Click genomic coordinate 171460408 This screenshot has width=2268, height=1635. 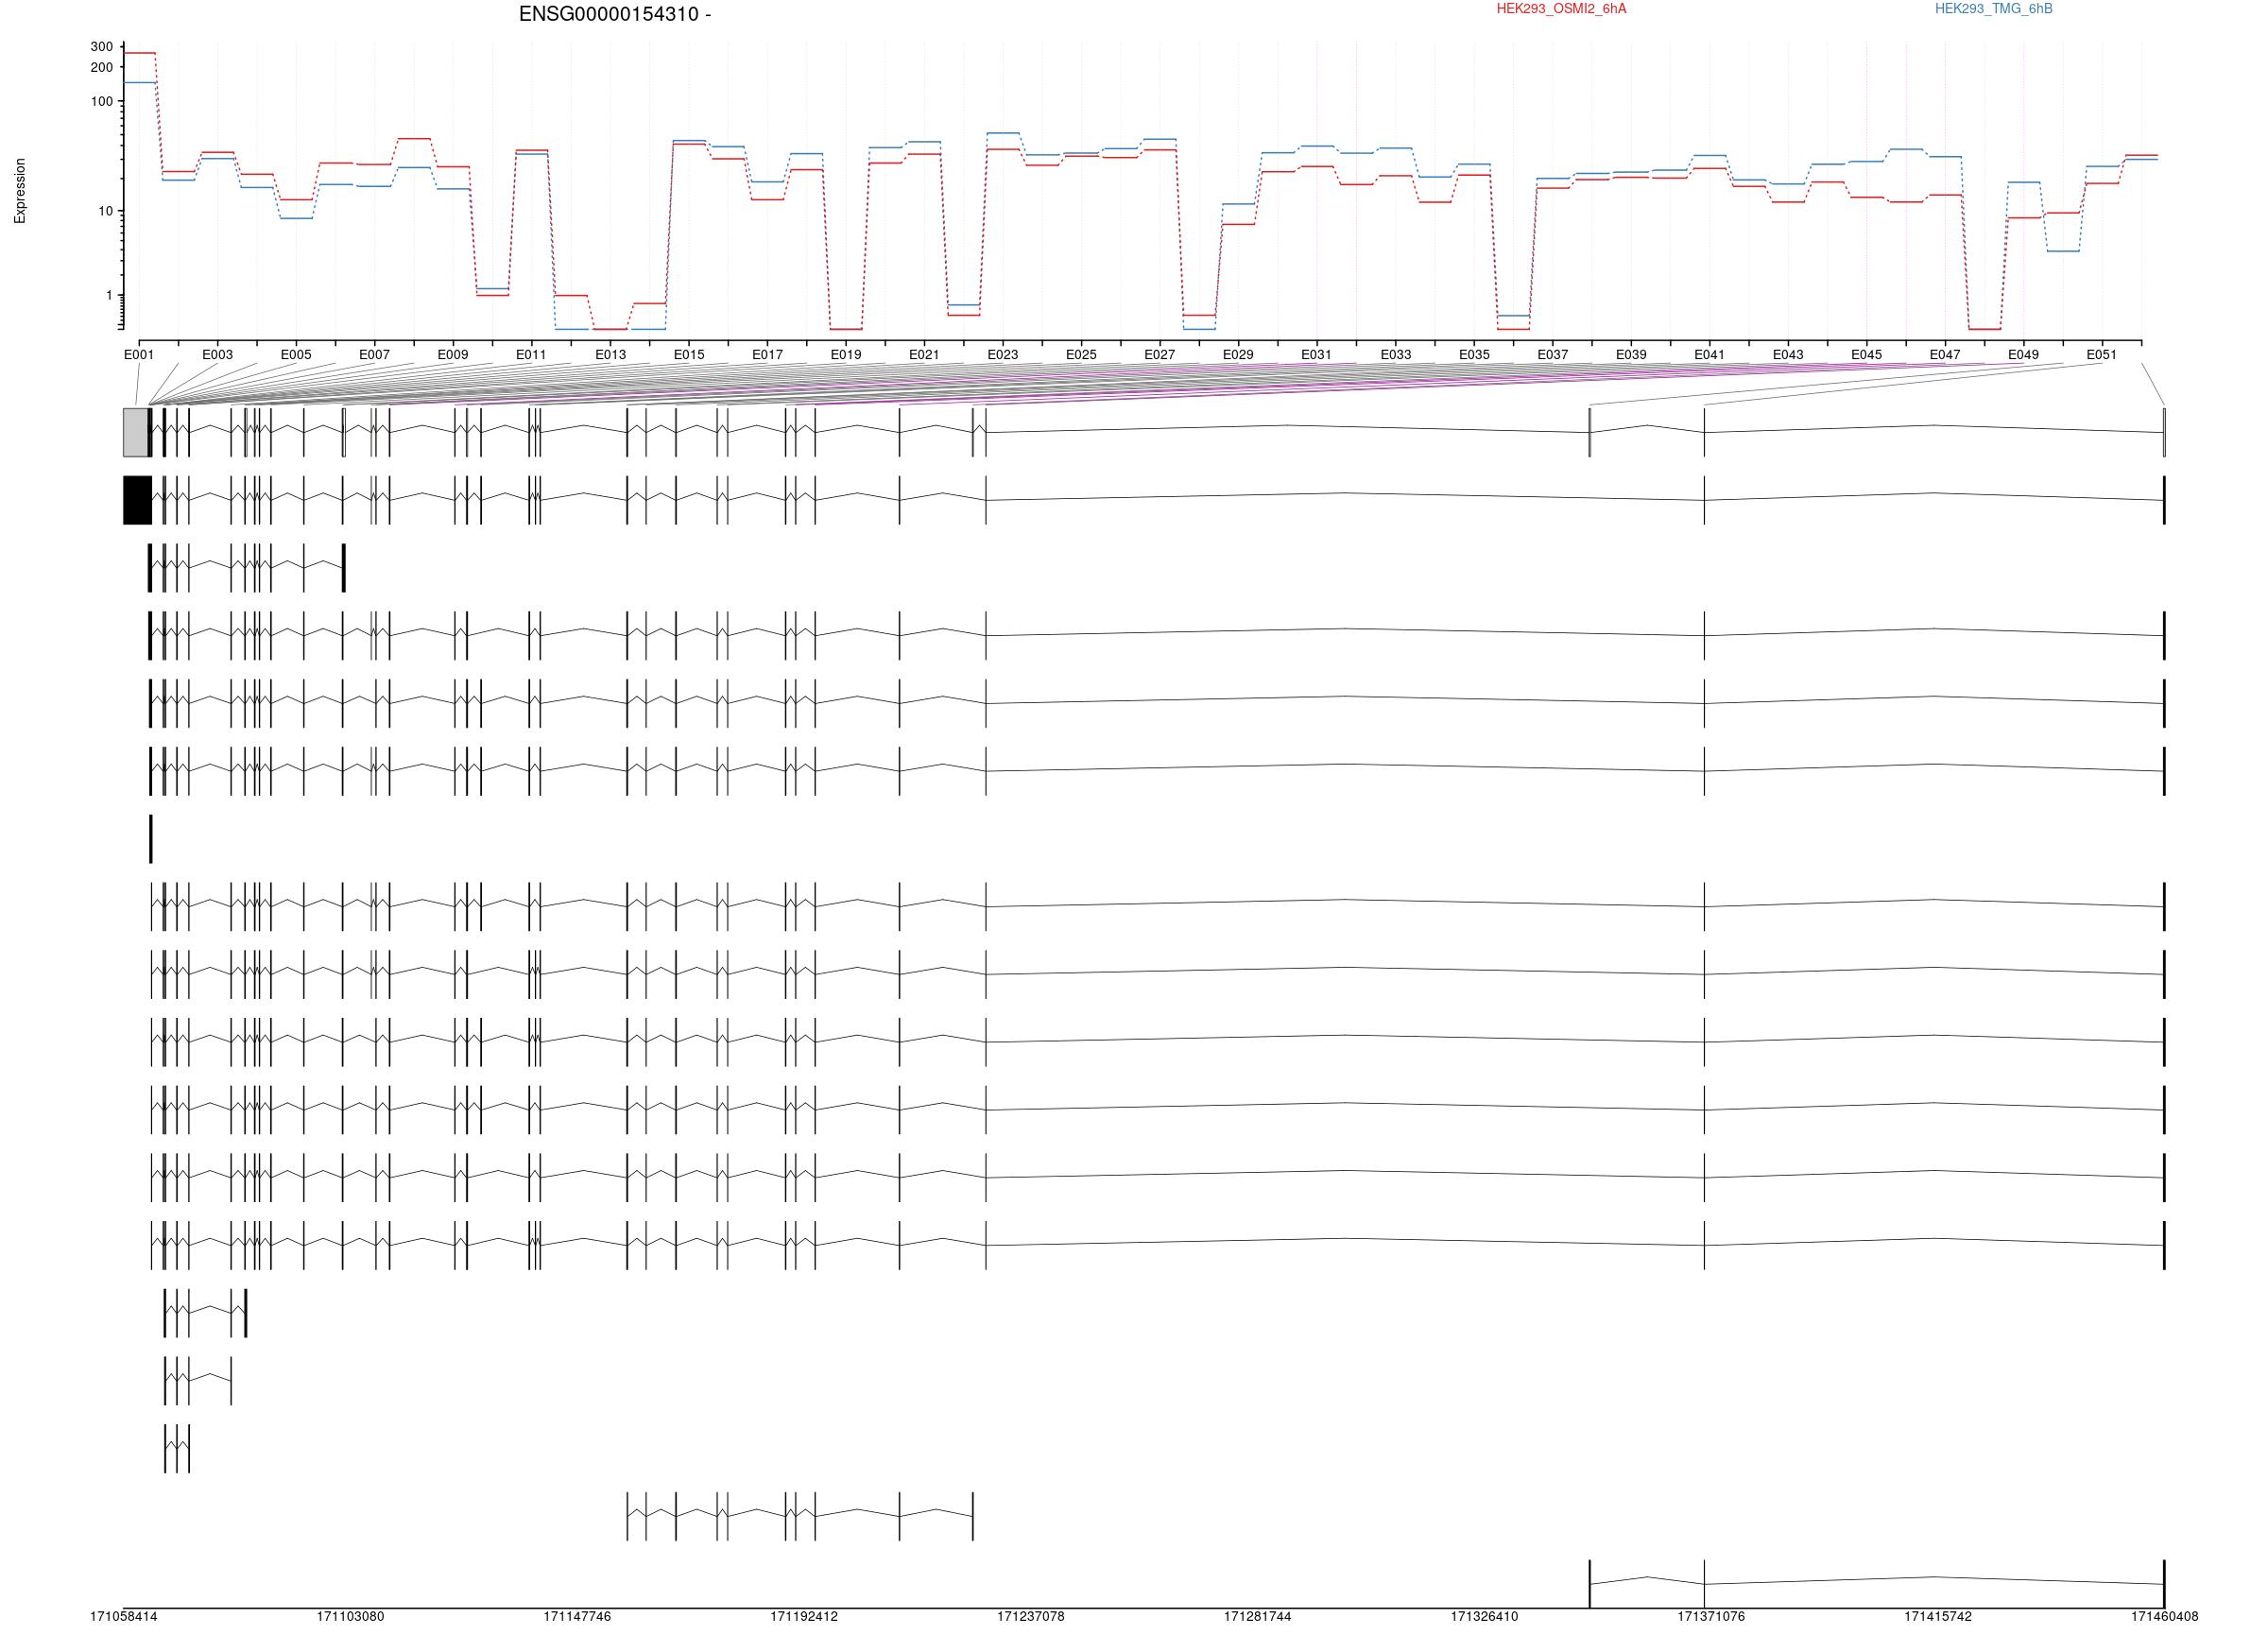2165,1616
